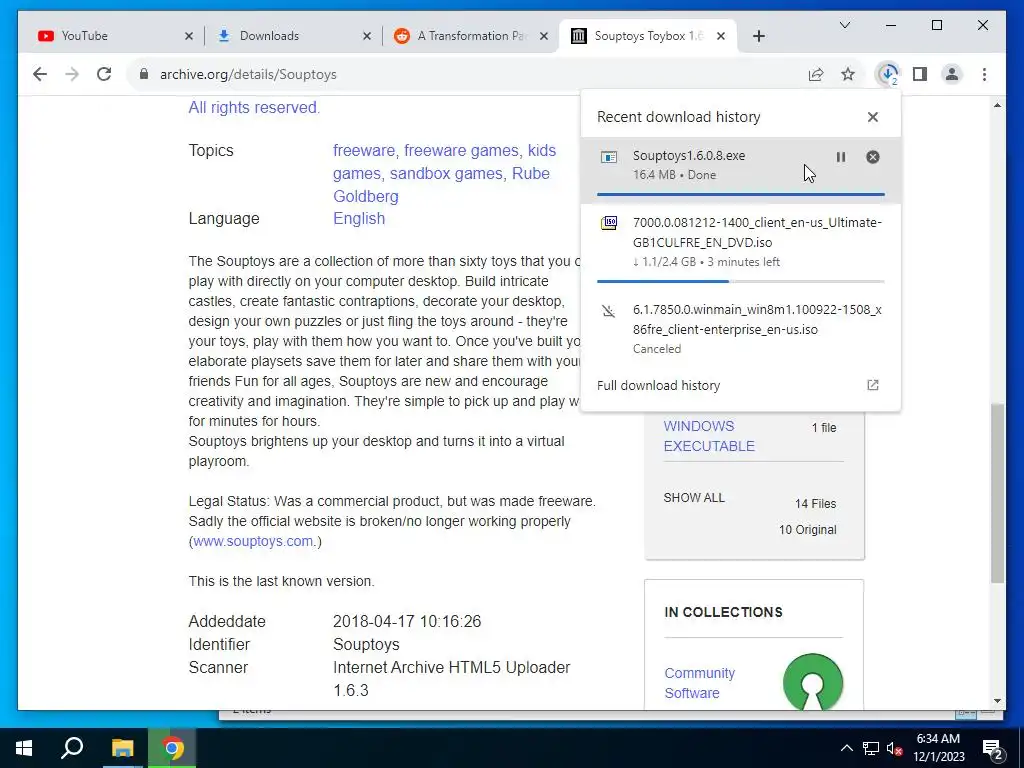
Task: Open File Explorer from the taskbar
Action: pyautogui.click(x=122, y=748)
